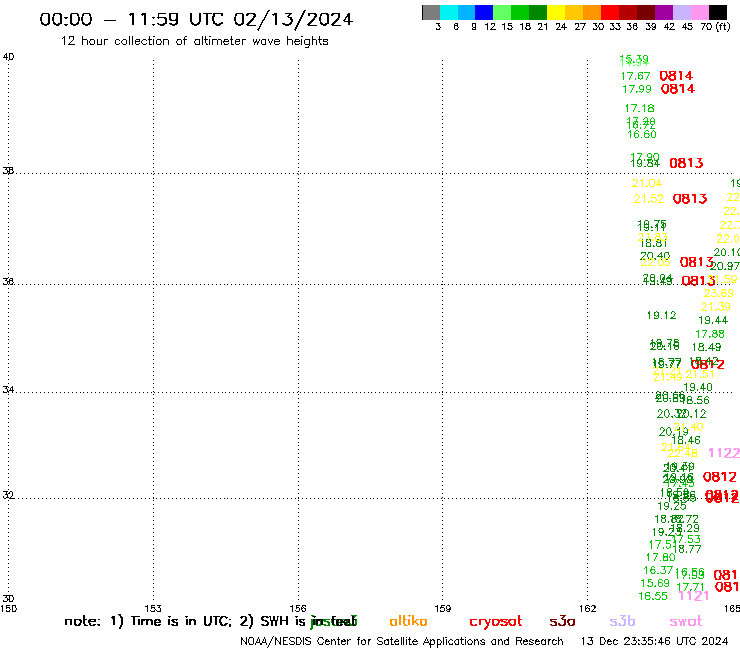Click the yellow wave height value '23.69'
This screenshot has width=740, height=650.
click(719, 294)
